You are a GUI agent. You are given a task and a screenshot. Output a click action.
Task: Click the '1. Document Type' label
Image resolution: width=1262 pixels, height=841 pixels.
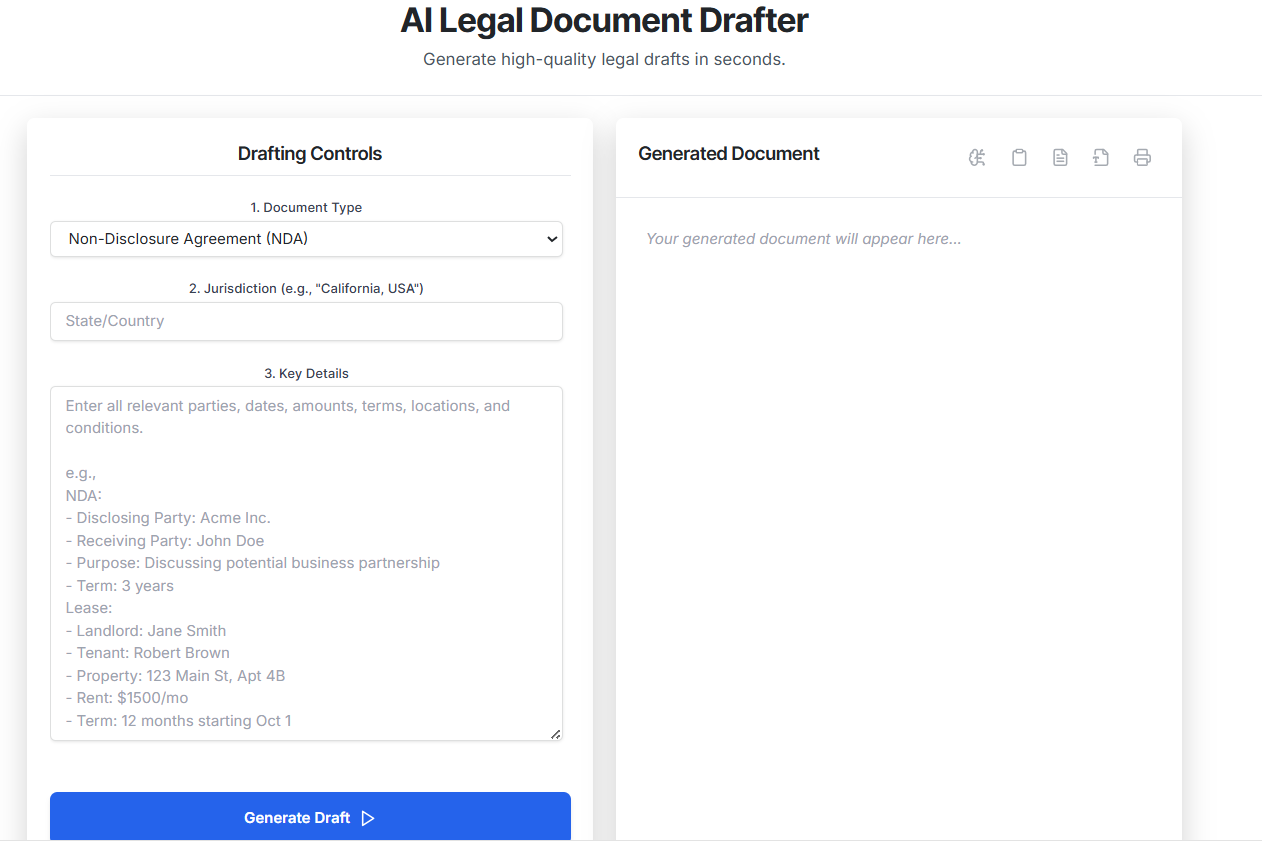point(306,208)
